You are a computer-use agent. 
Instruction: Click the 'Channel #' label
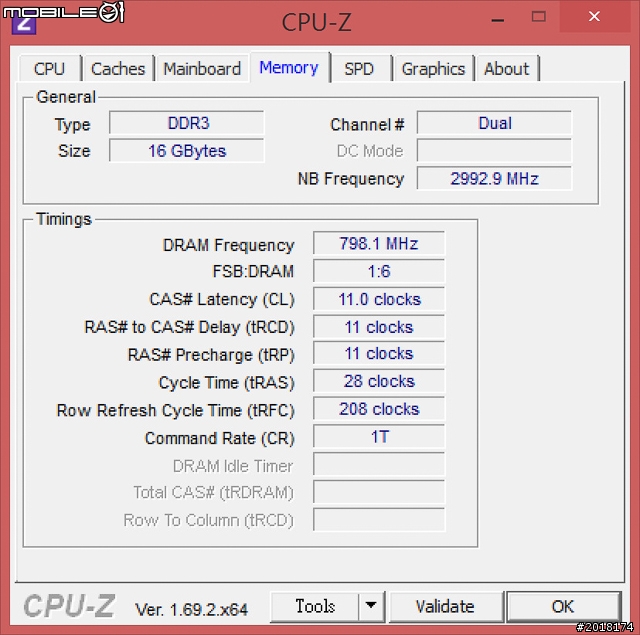[367, 124]
